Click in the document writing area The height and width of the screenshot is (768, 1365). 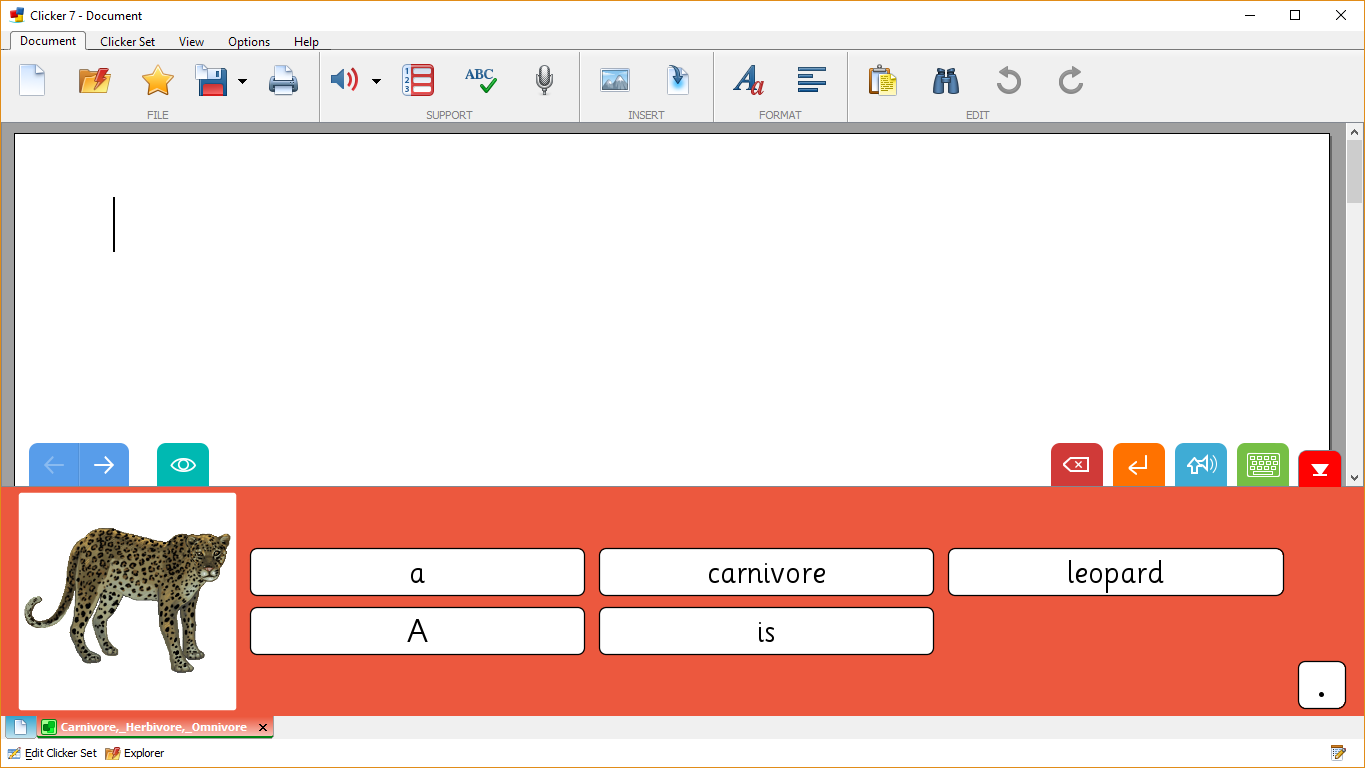[672, 310]
